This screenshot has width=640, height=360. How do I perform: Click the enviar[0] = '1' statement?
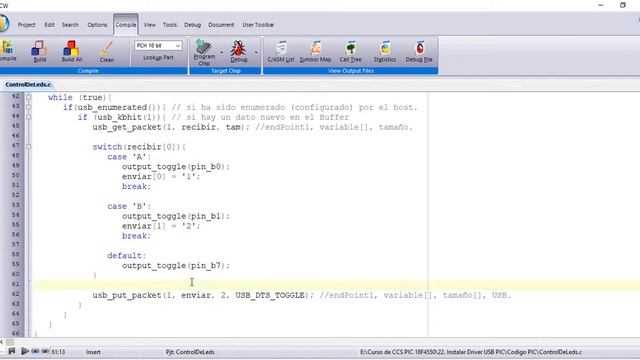click(x=161, y=176)
